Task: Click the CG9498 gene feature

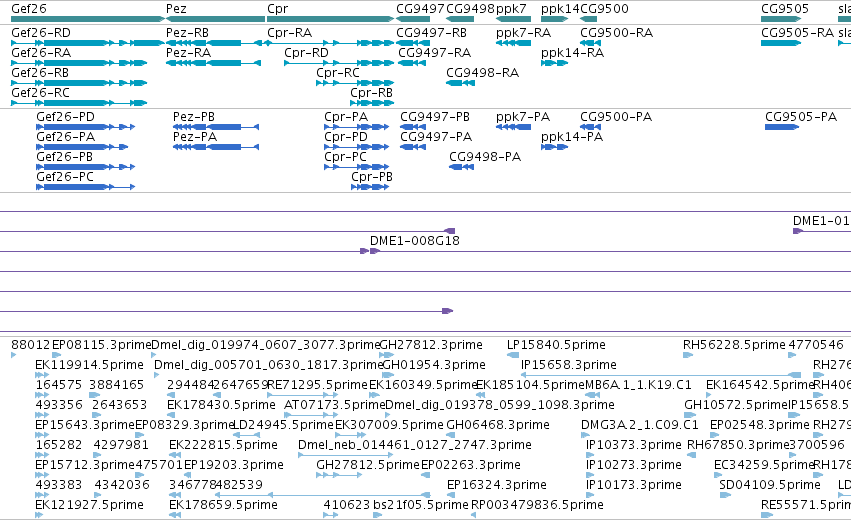Action: (x=460, y=19)
